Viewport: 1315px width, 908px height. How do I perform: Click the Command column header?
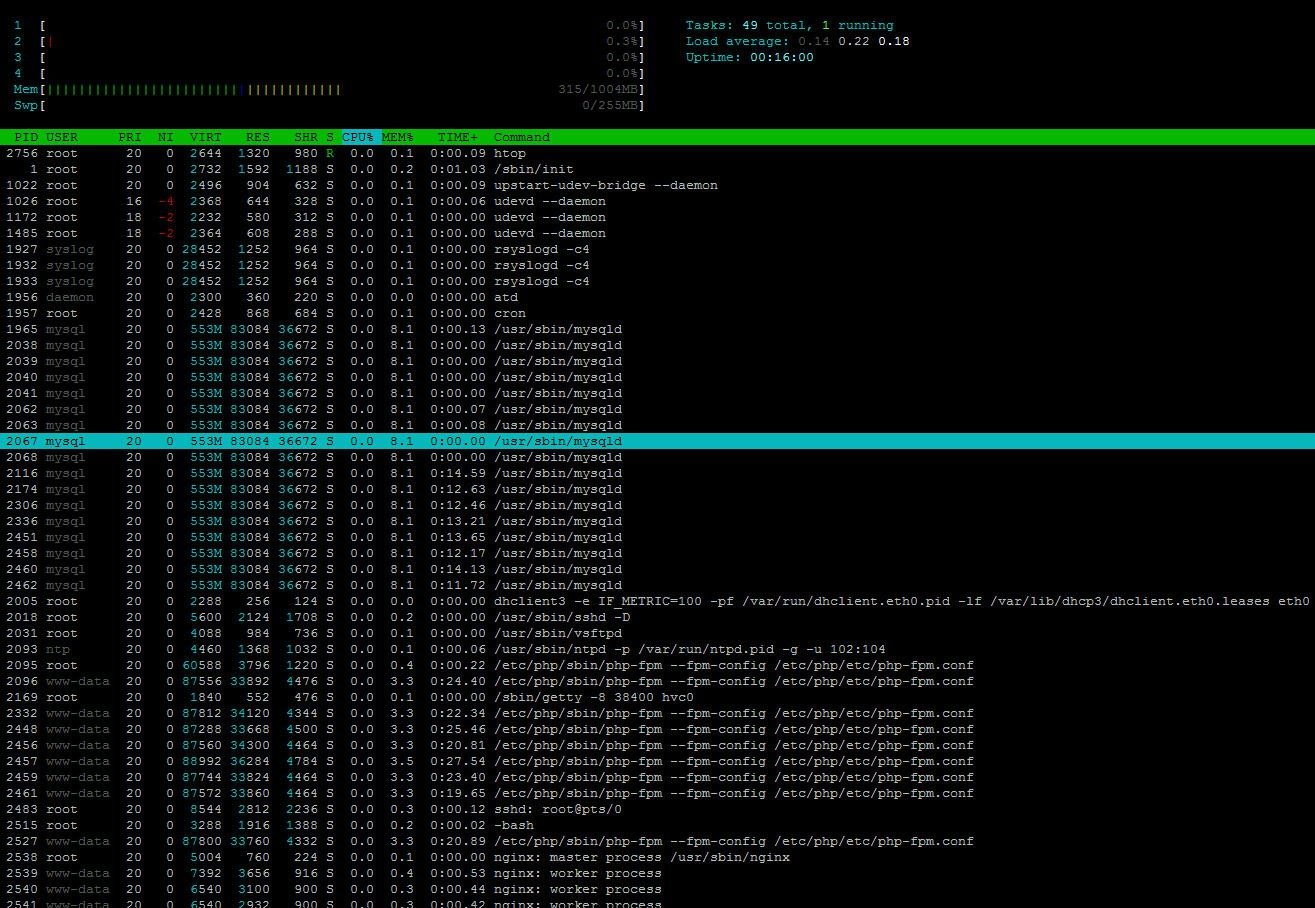click(521, 137)
